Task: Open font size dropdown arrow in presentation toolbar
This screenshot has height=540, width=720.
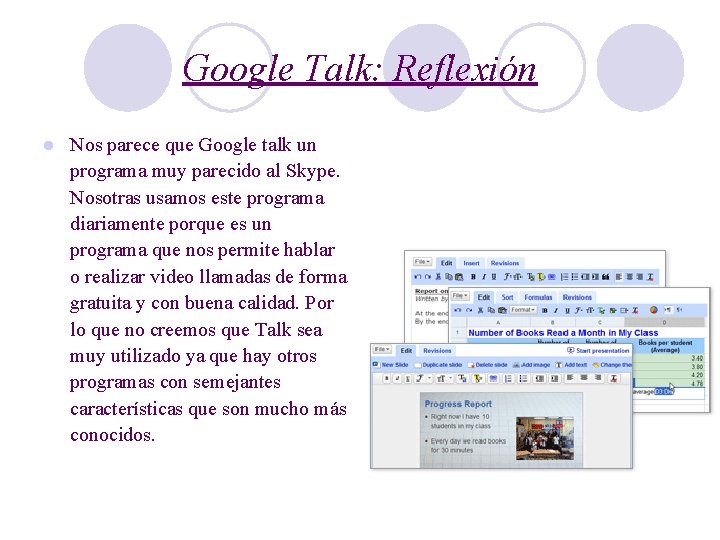Action: click(x=451, y=378)
